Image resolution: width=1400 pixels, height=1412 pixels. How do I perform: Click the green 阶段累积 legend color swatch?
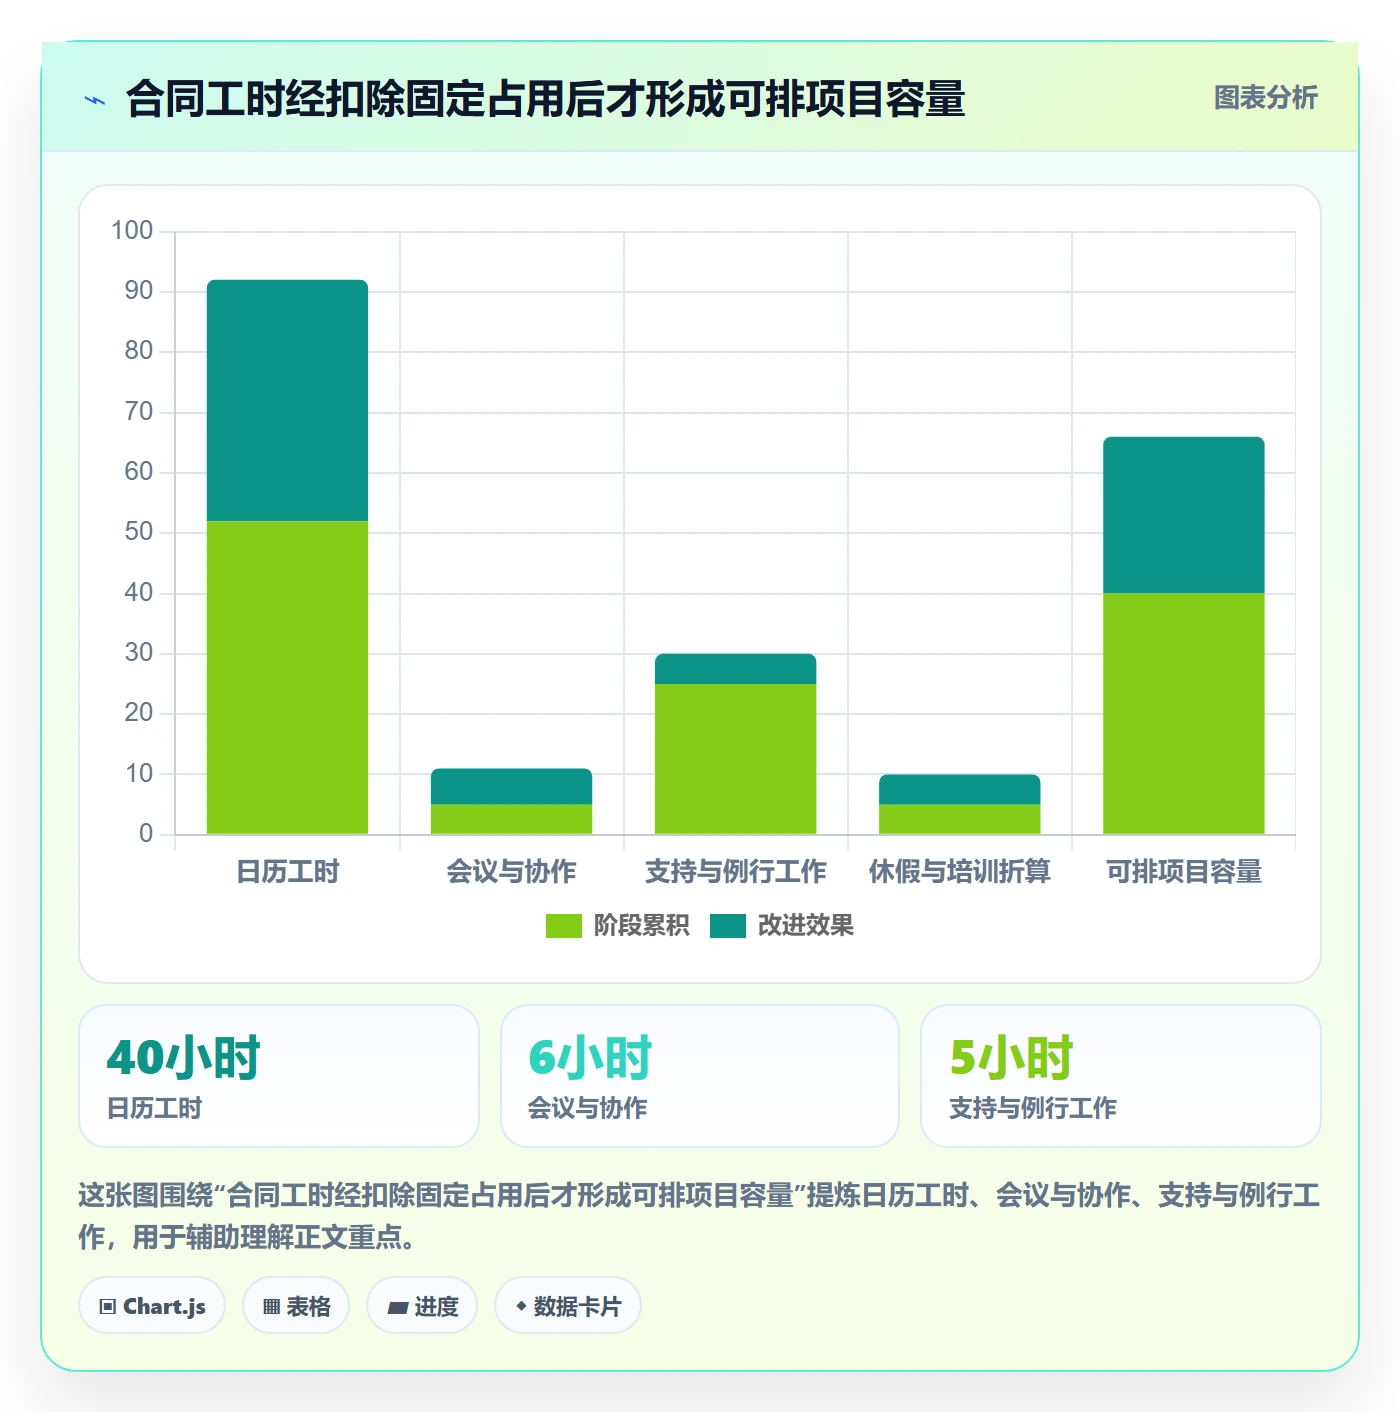pyautogui.click(x=564, y=926)
